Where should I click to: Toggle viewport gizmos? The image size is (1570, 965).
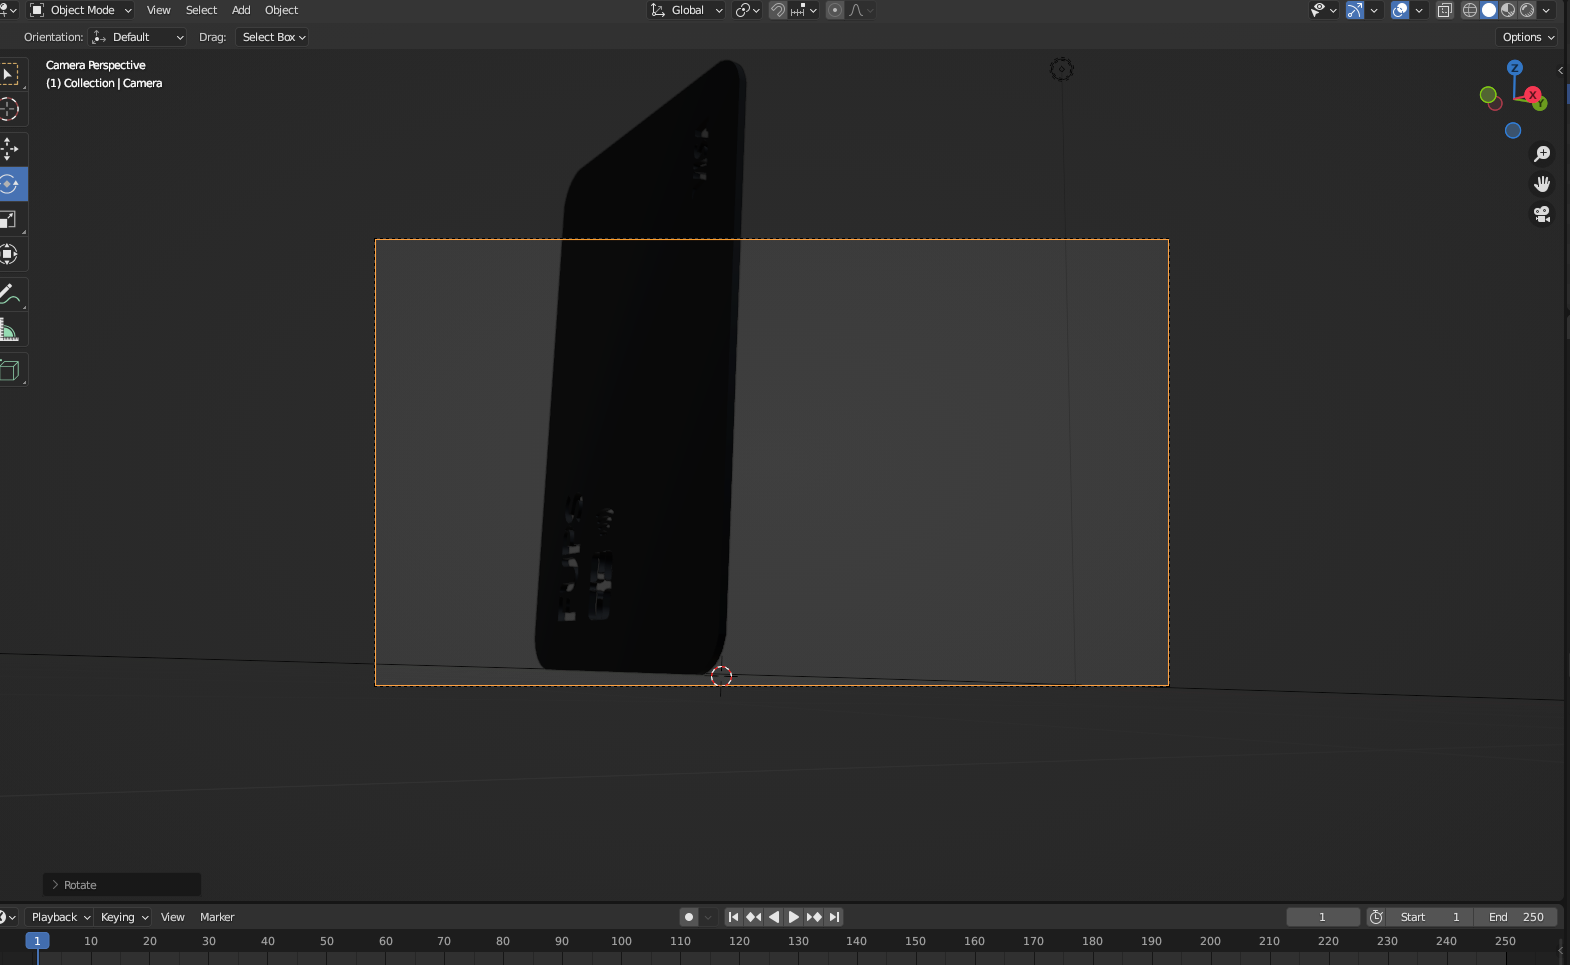point(1355,10)
